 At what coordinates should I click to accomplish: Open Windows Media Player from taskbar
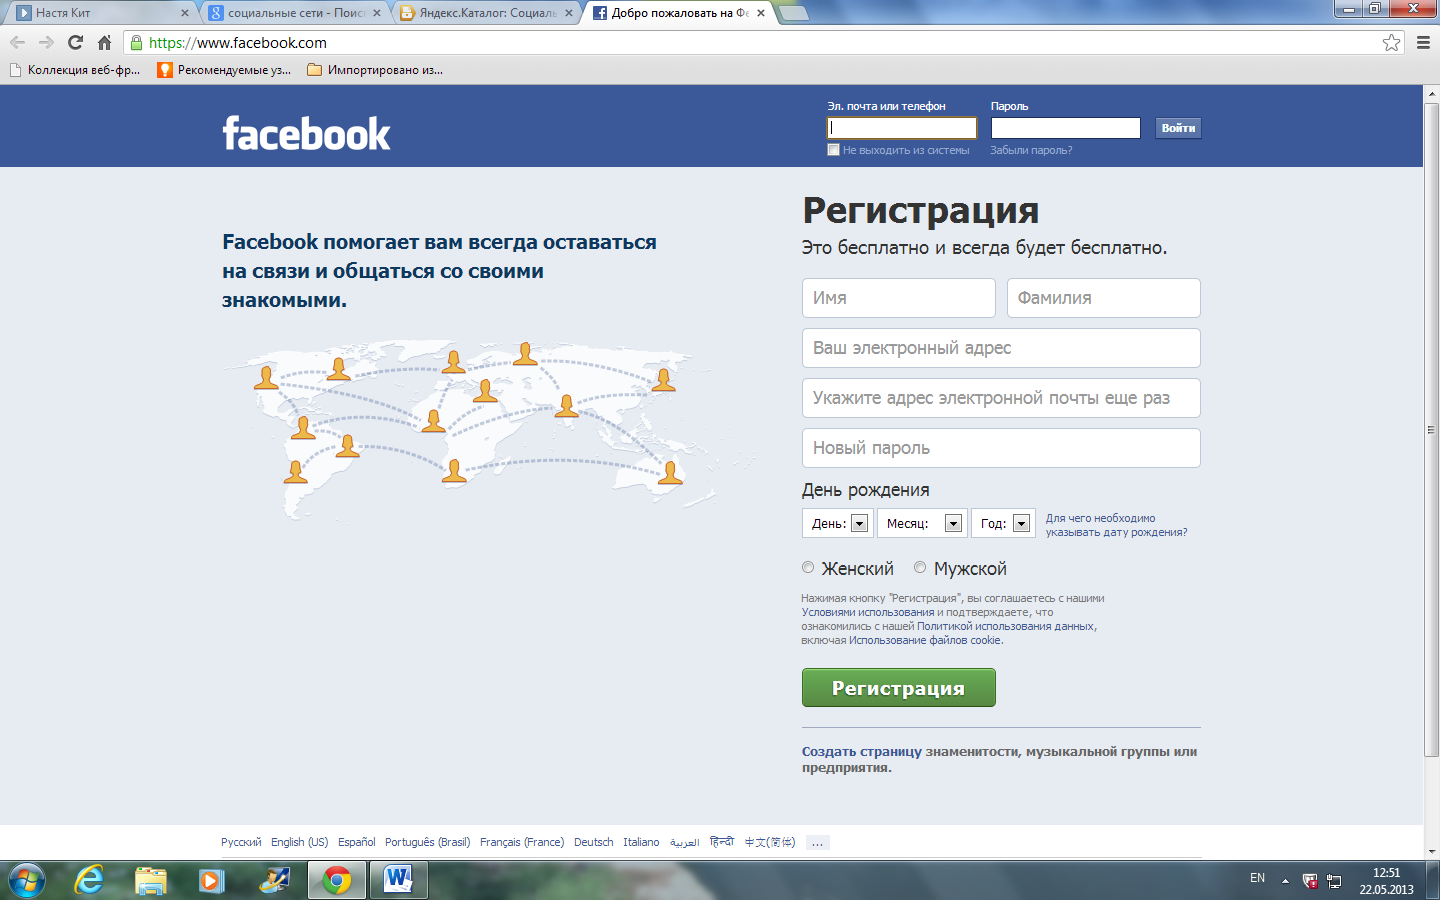click(x=211, y=880)
